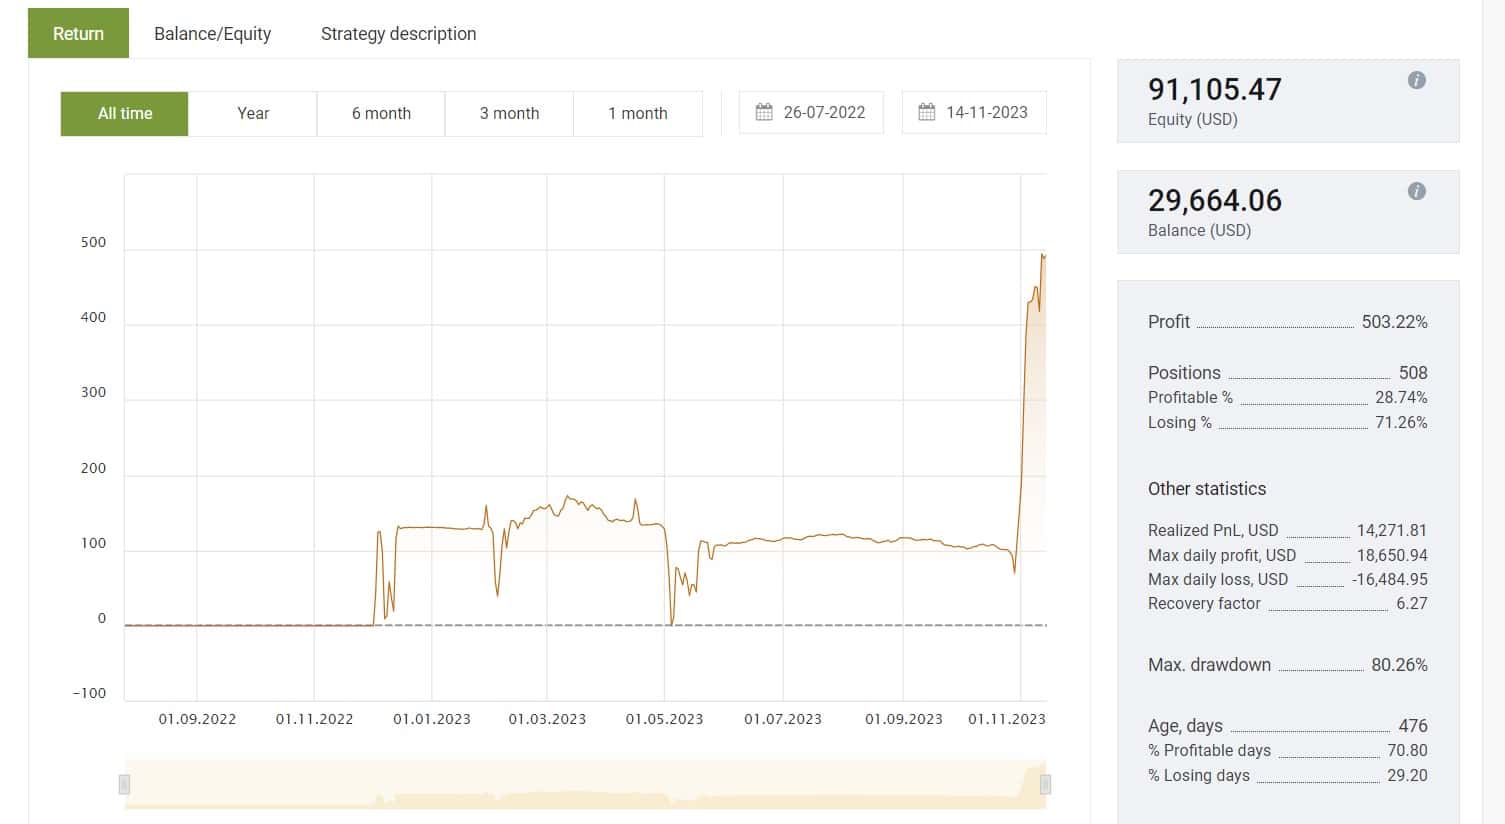
Task: Select the 3 month period
Action: pyautogui.click(x=509, y=113)
